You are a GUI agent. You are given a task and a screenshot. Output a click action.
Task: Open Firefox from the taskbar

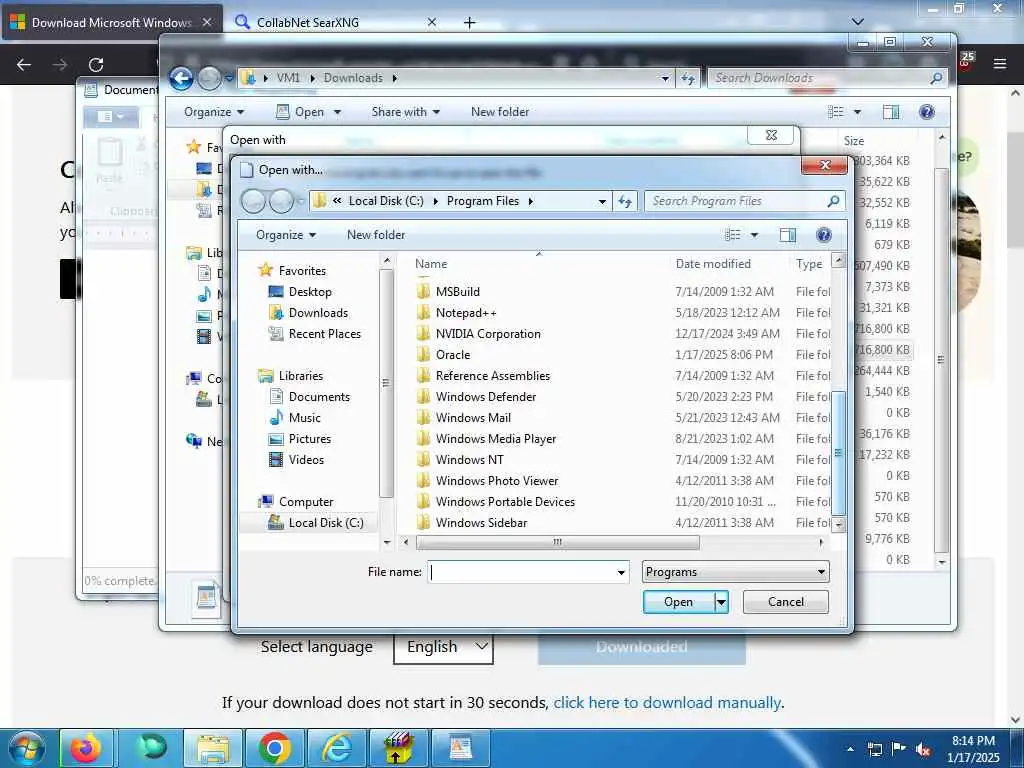tap(87, 748)
